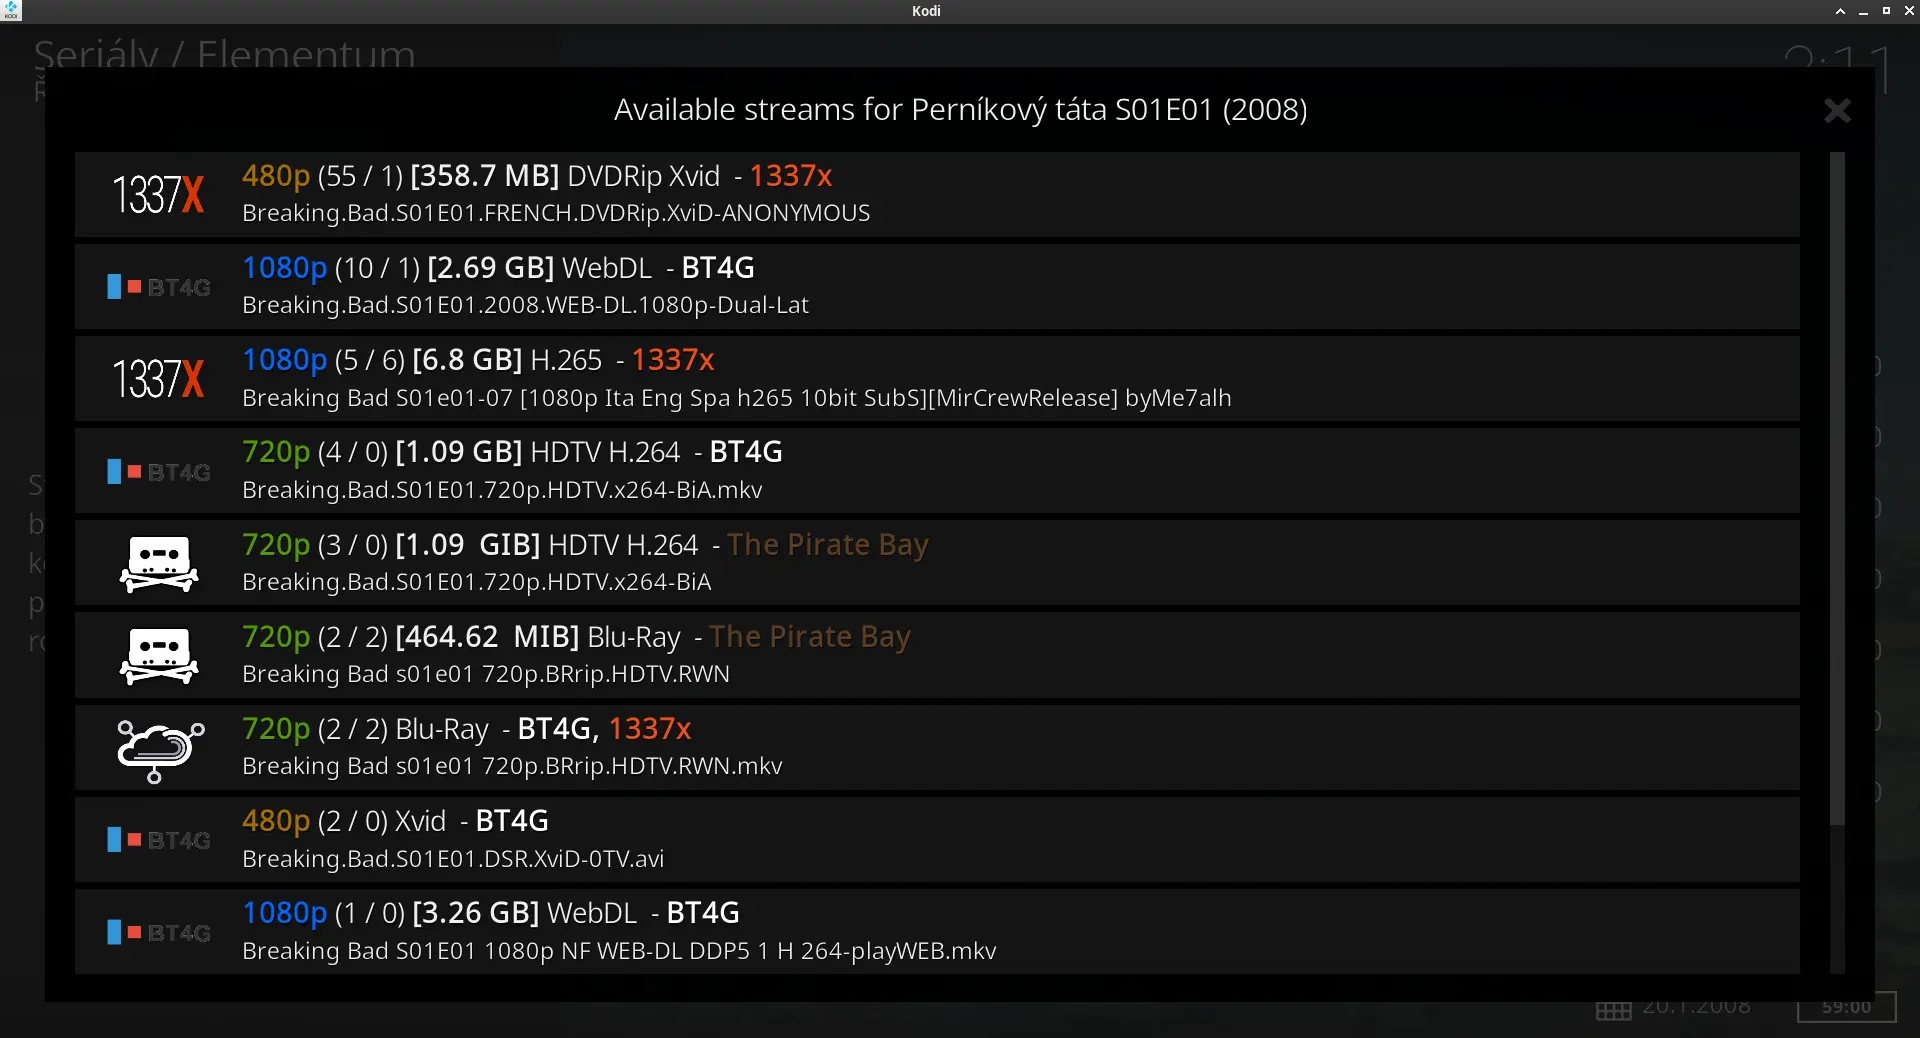
Task: Select the Breaking.Bad.S01E01.FRENCH.DVDRip stream
Action: pyautogui.click(x=937, y=195)
